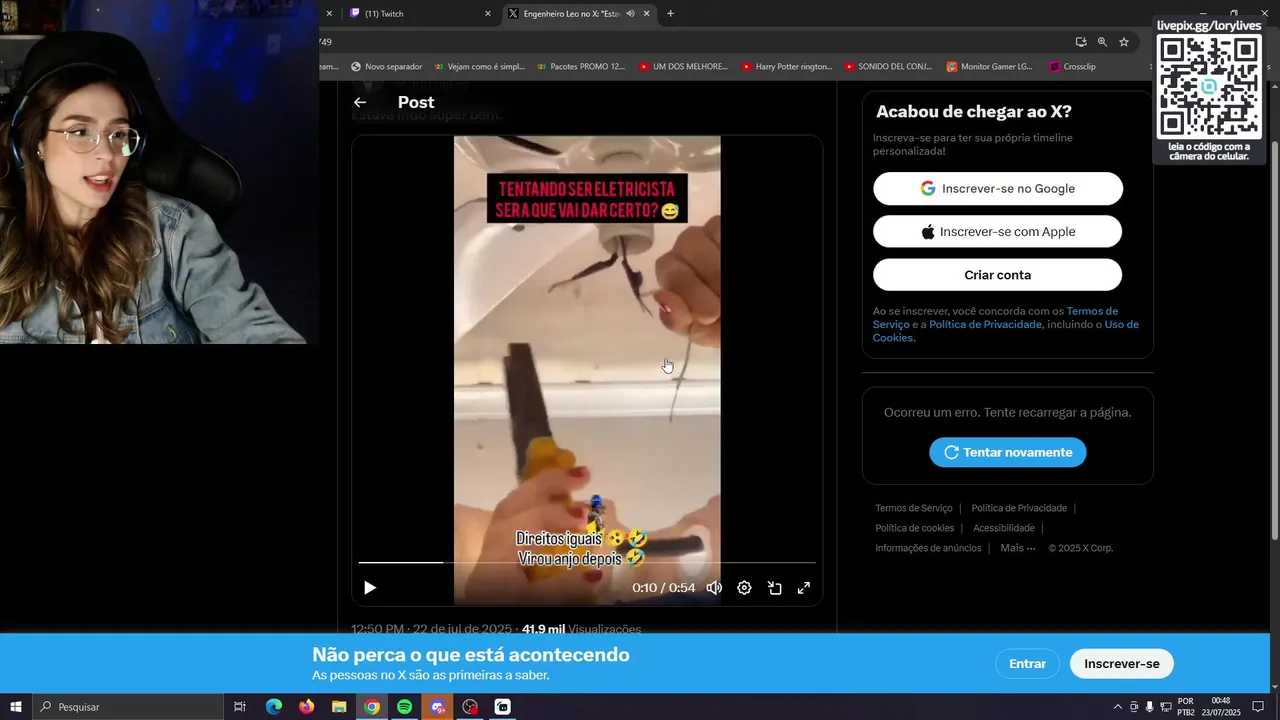Open the Novo separador bookmark
The height and width of the screenshot is (720, 1280).
click(387, 67)
